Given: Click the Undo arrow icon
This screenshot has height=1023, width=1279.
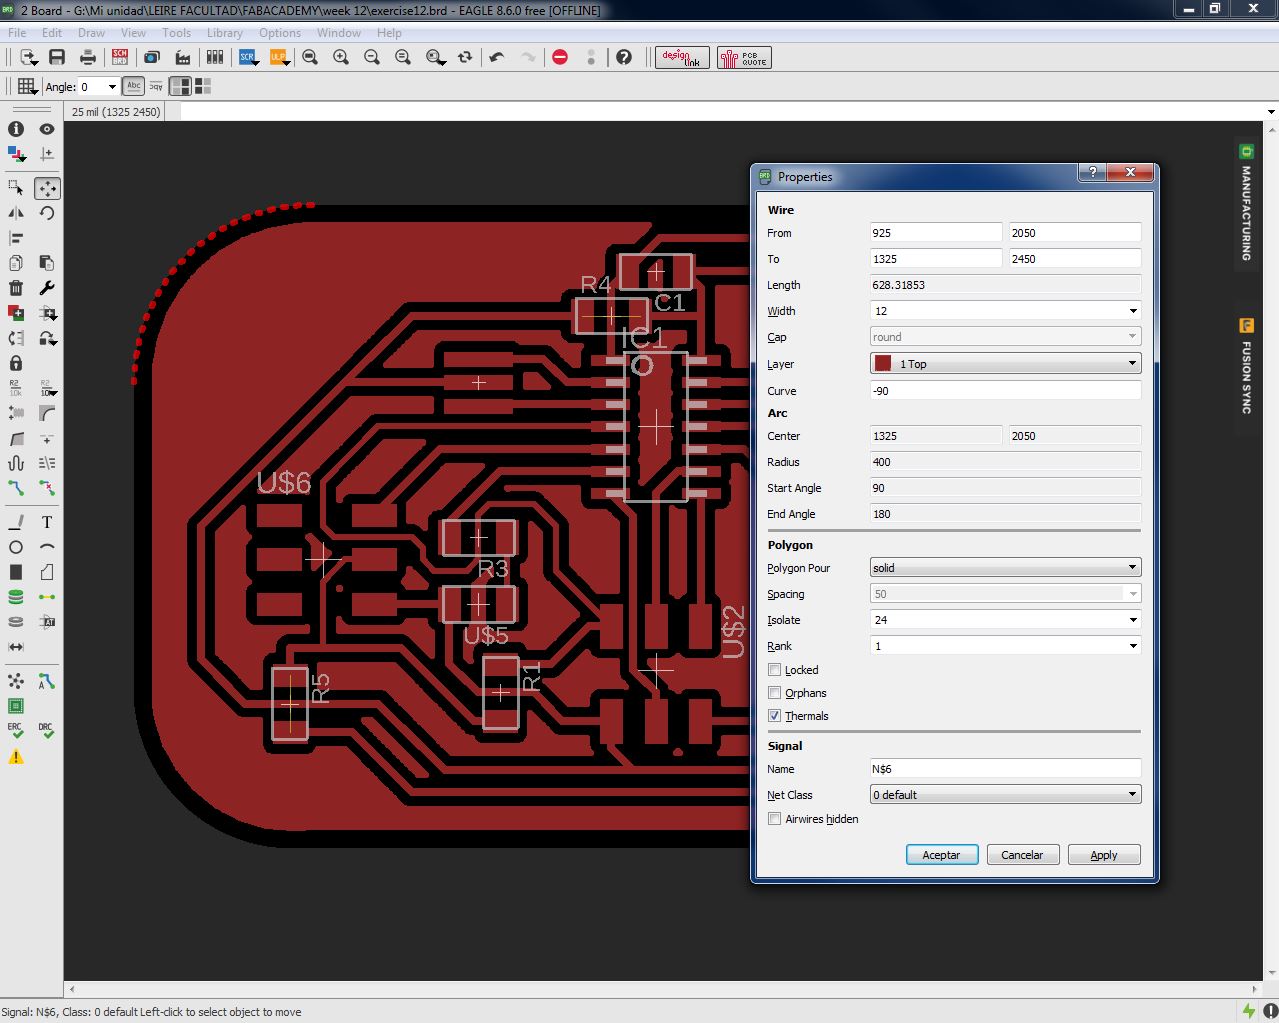Looking at the screenshot, I should (497, 58).
